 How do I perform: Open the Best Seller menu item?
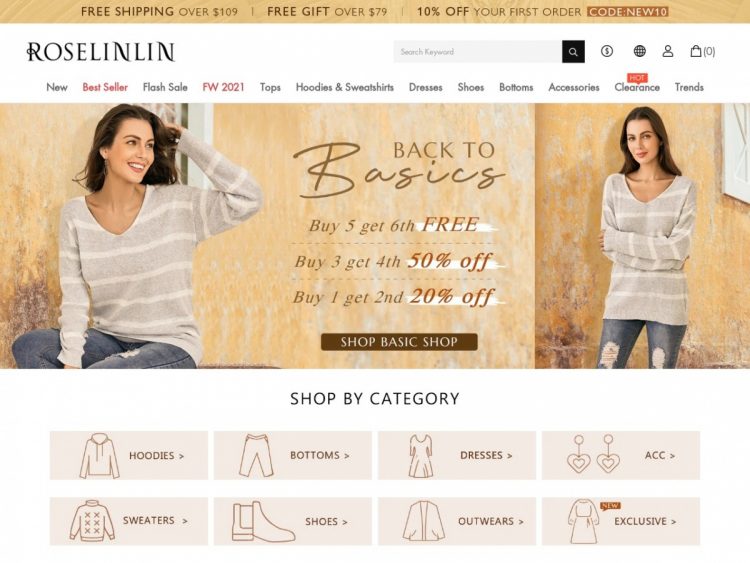point(105,87)
